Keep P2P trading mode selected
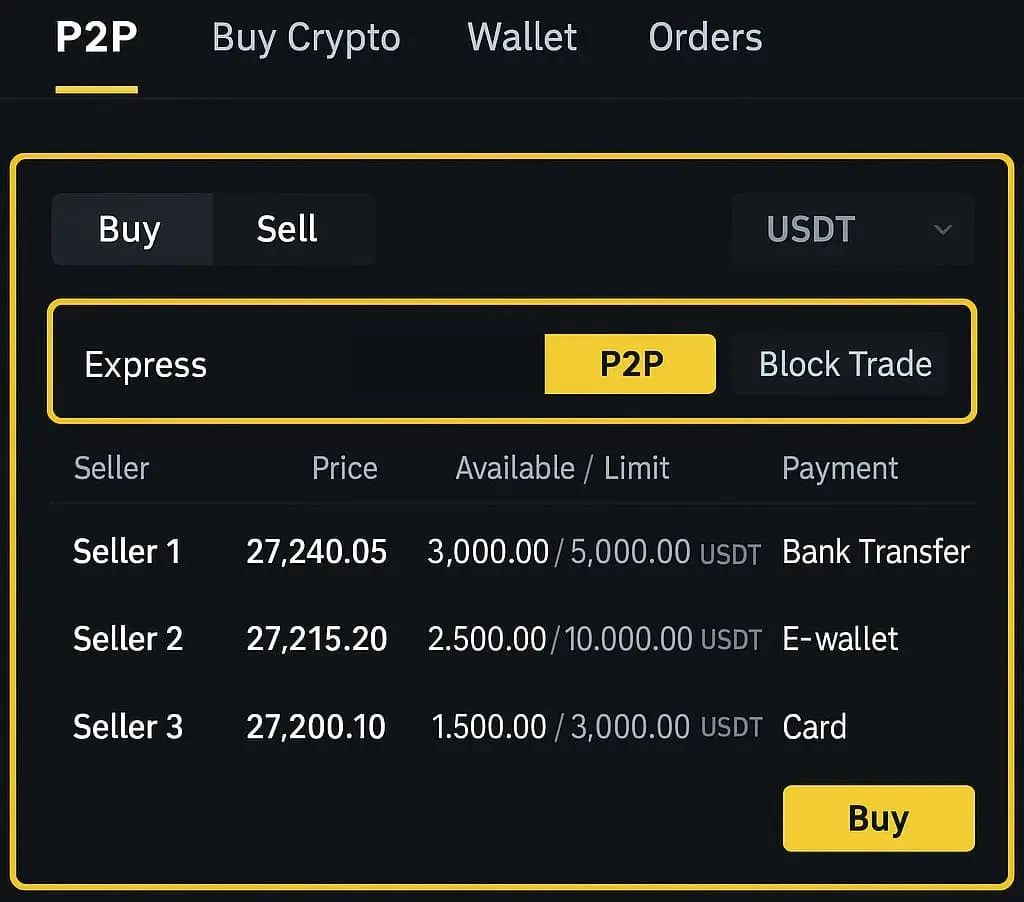This screenshot has height=902, width=1024. [629, 363]
